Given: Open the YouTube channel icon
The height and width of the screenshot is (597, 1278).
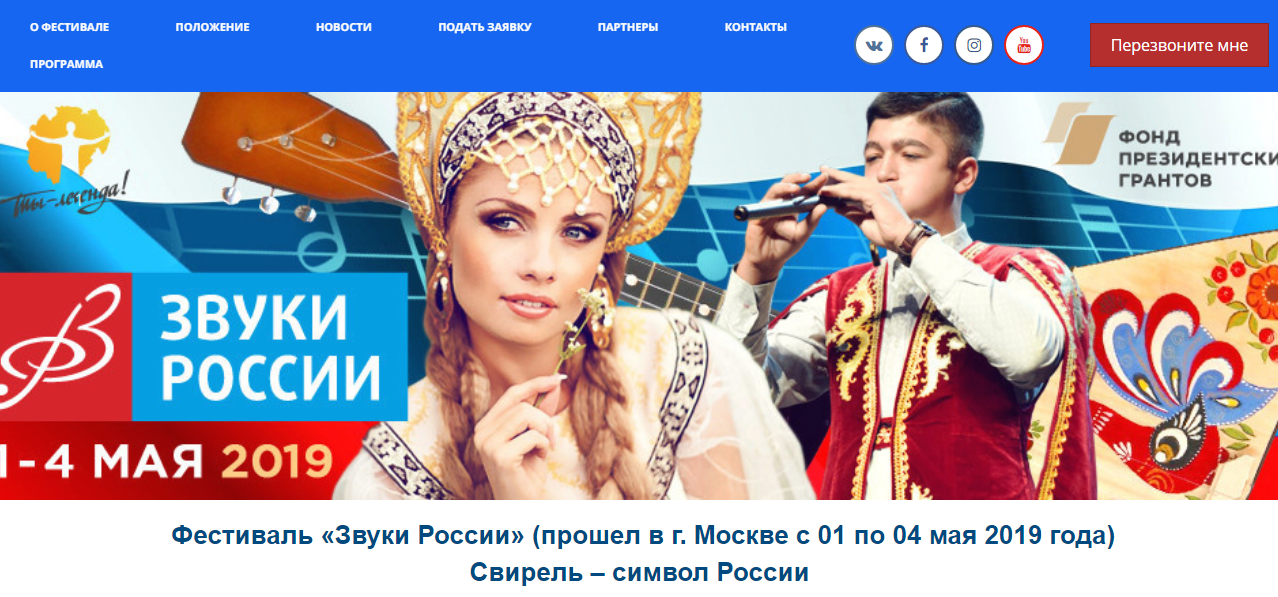Looking at the screenshot, I should click(x=1024, y=45).
